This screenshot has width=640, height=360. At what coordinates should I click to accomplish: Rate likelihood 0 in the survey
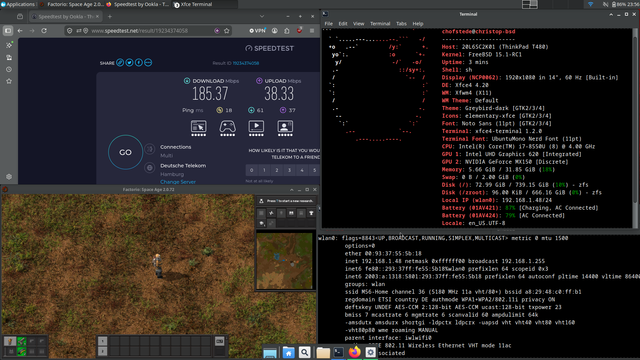coord(251,170)
